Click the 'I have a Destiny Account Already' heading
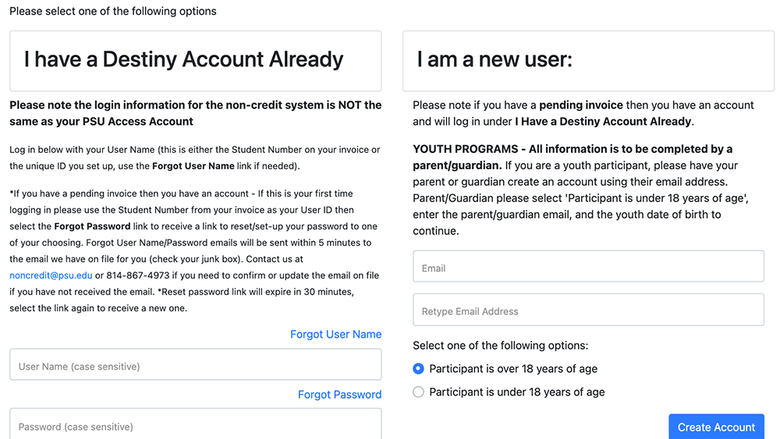 tap(184, 59)
